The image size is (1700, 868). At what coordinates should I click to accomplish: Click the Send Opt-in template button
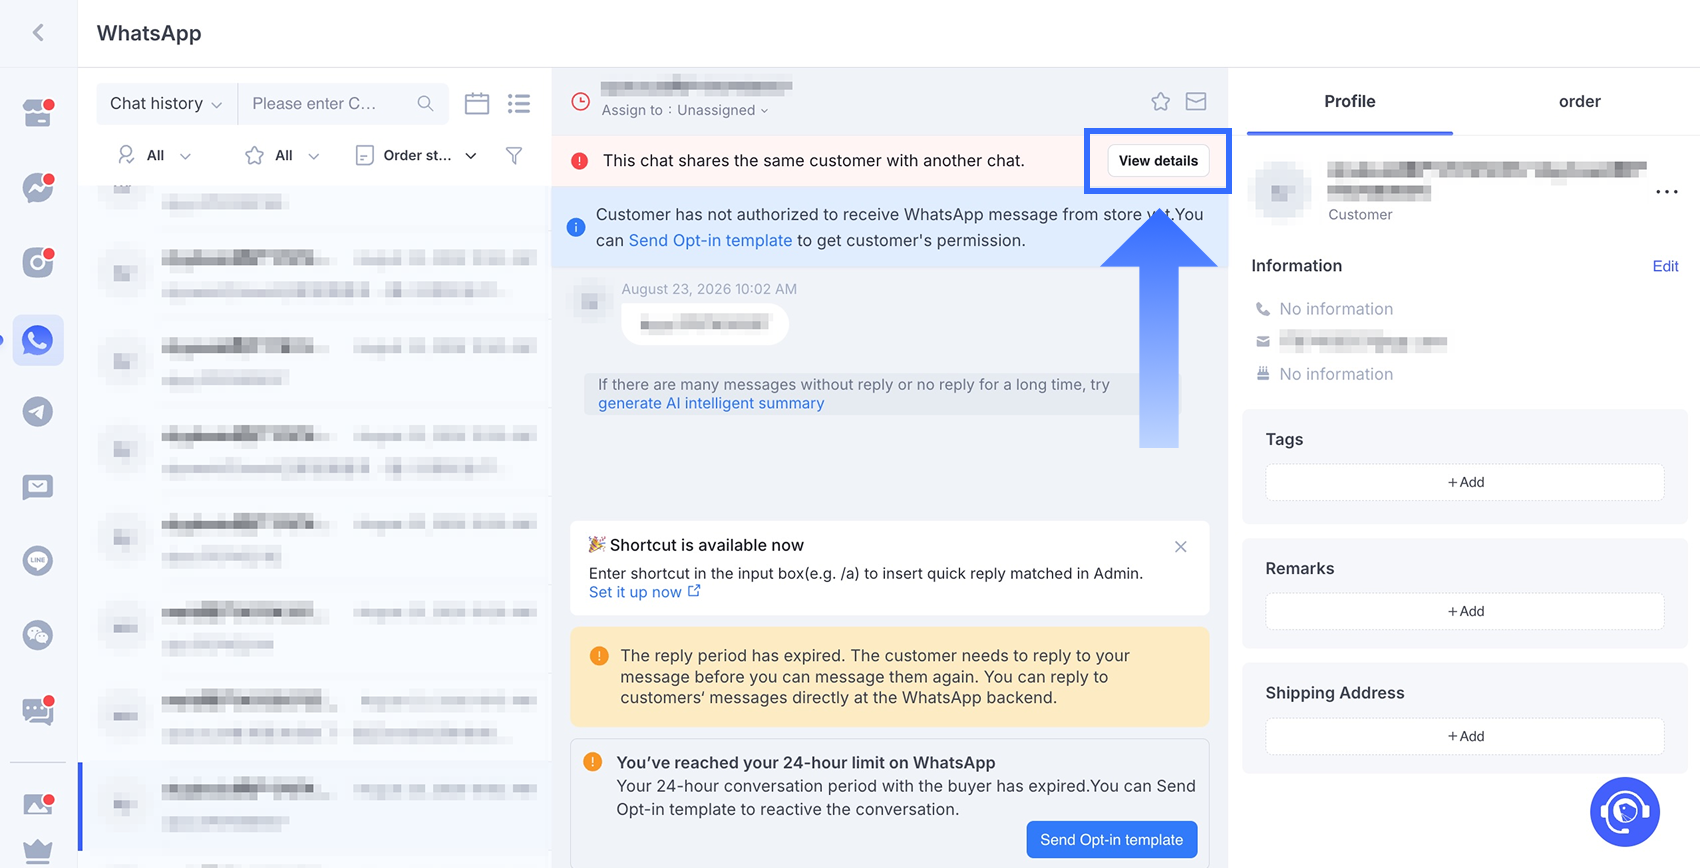pyautogui.click(x=1112, y=840)
